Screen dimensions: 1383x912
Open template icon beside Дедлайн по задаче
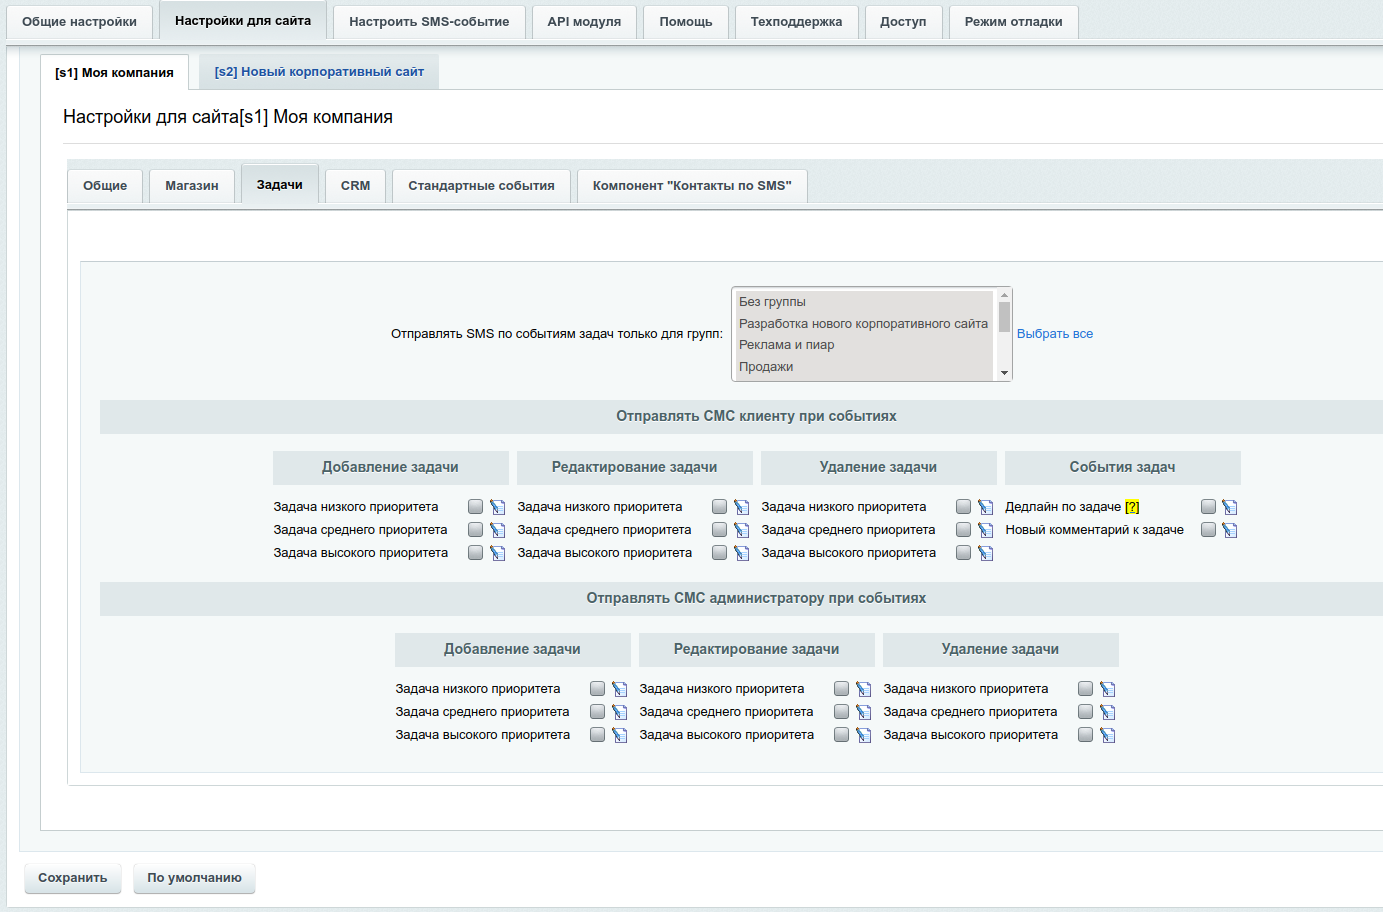(x=1229, y=507)
